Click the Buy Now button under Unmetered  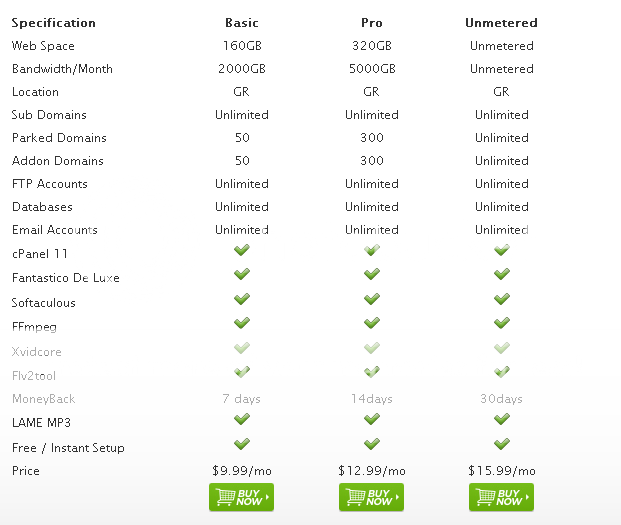pyautogui.click(x=501, y=497)
